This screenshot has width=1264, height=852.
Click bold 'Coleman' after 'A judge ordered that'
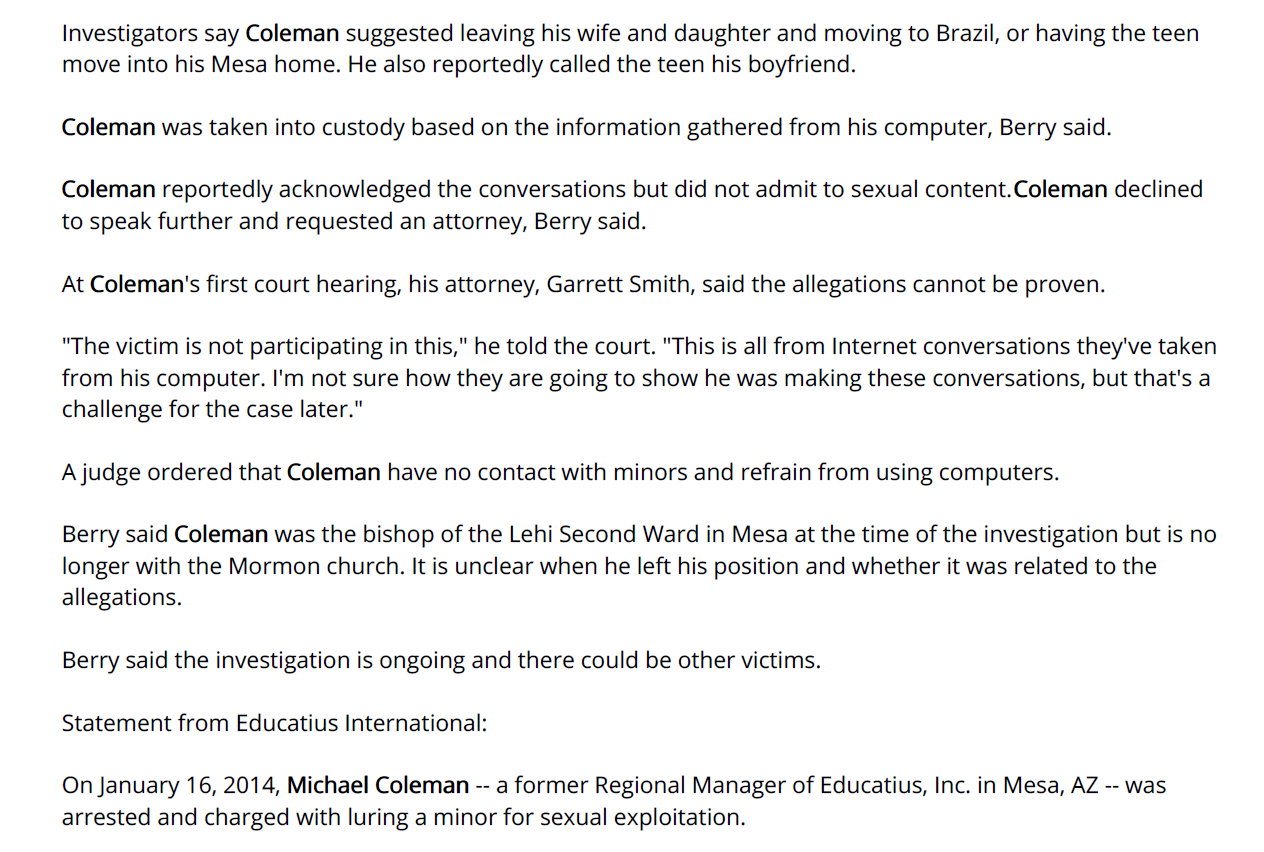pyautogui.click(x=334, y=472)
